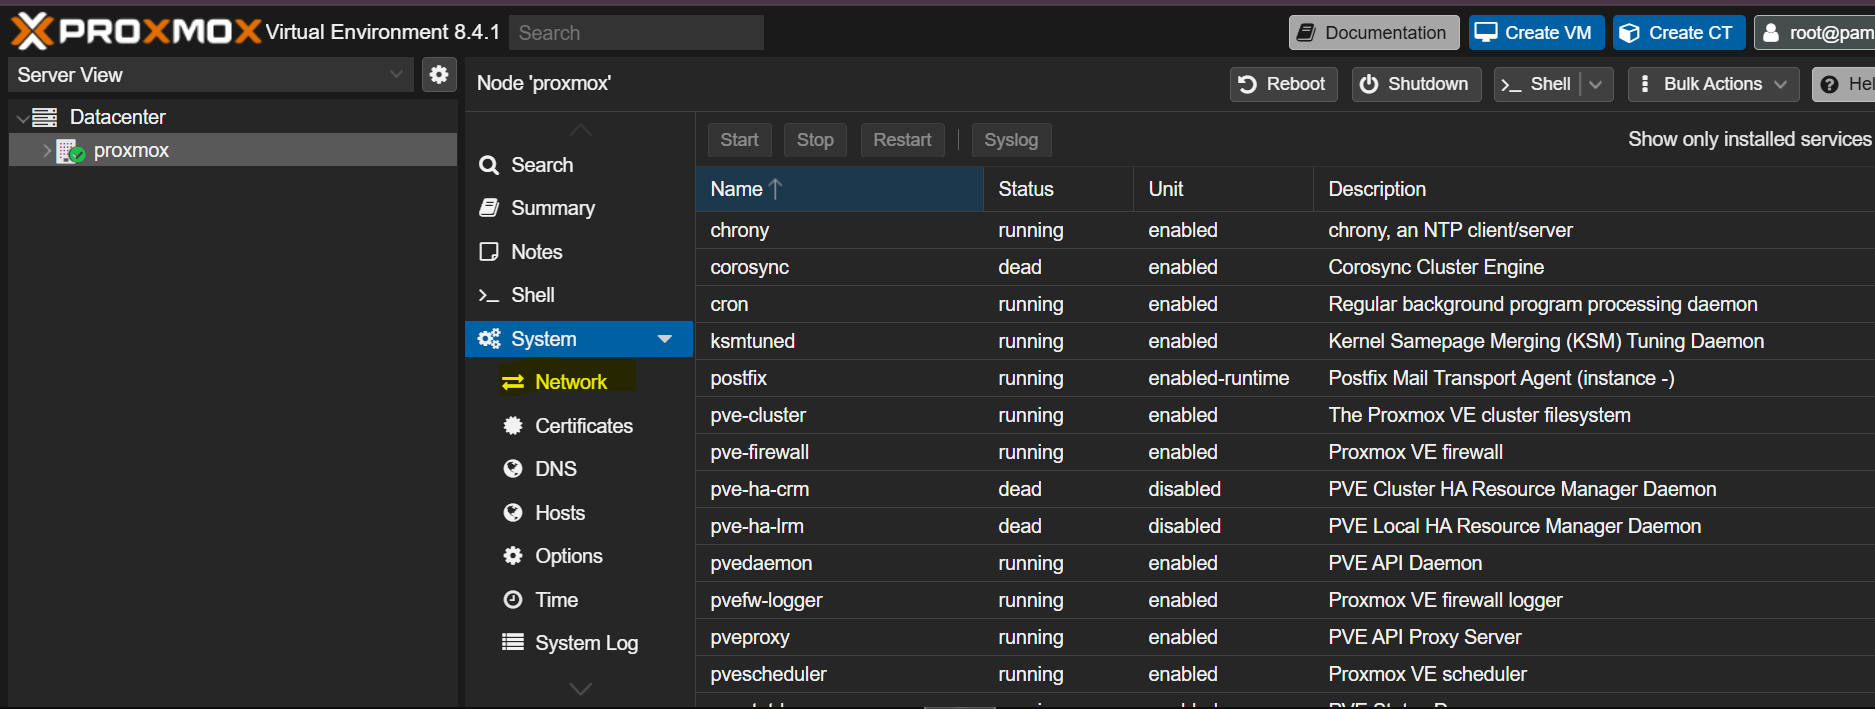This screenshot has width=1875, height=709.
Task: Click the Time clock icon
Action: point(513,600)
